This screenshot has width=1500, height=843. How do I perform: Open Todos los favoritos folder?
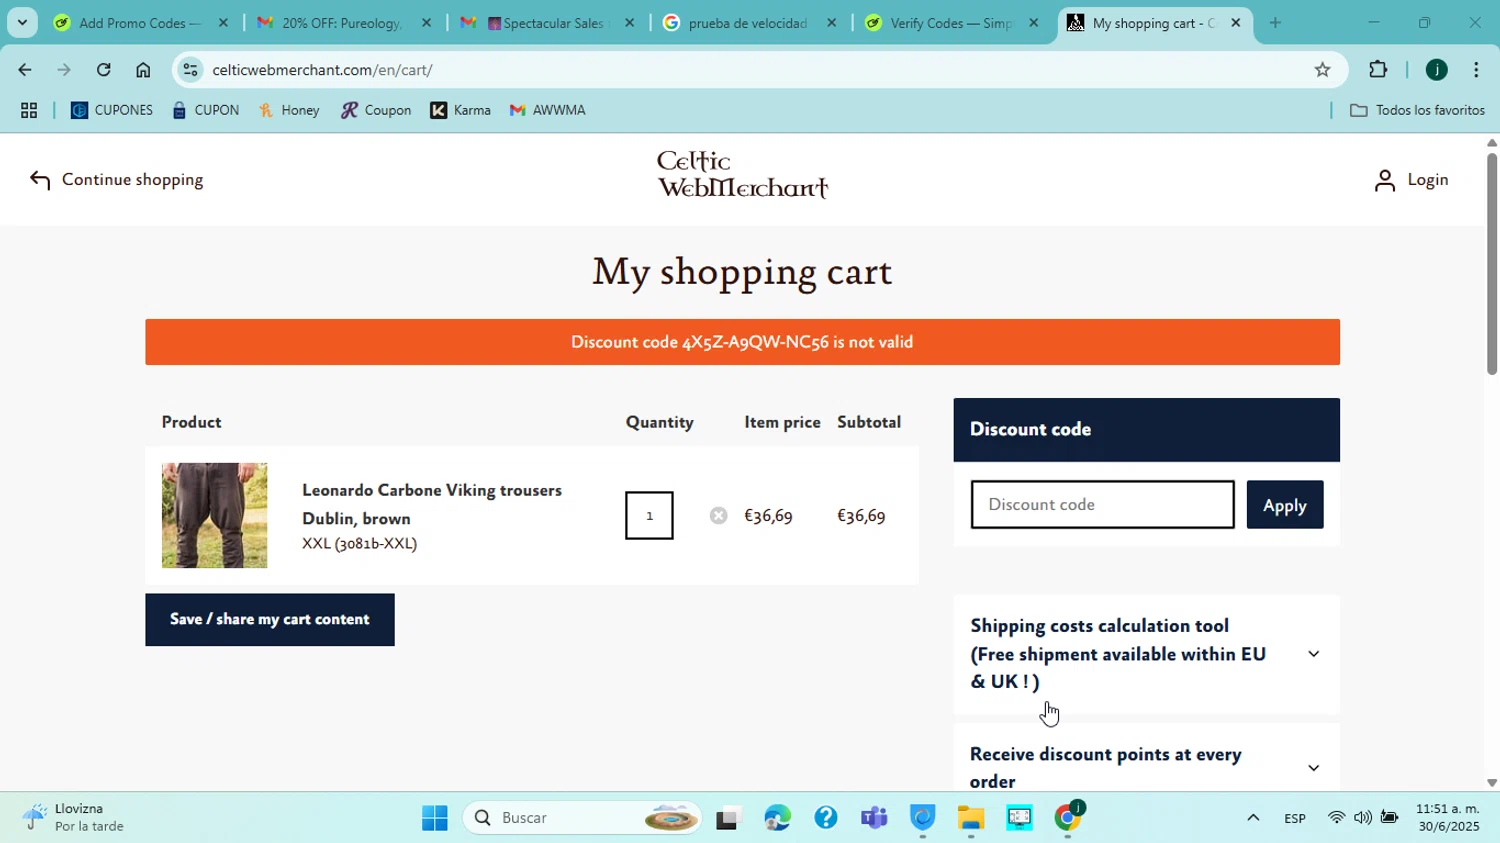pyautogui.click(x=1417, y=111)
